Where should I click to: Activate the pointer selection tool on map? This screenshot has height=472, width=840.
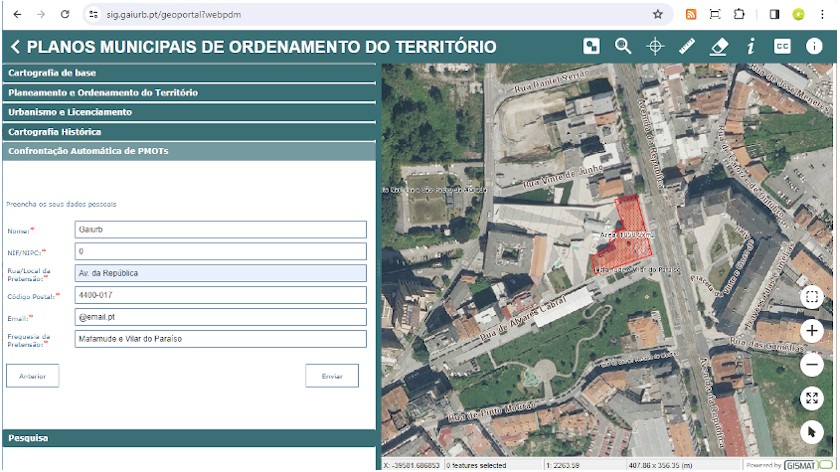point(812,432)
